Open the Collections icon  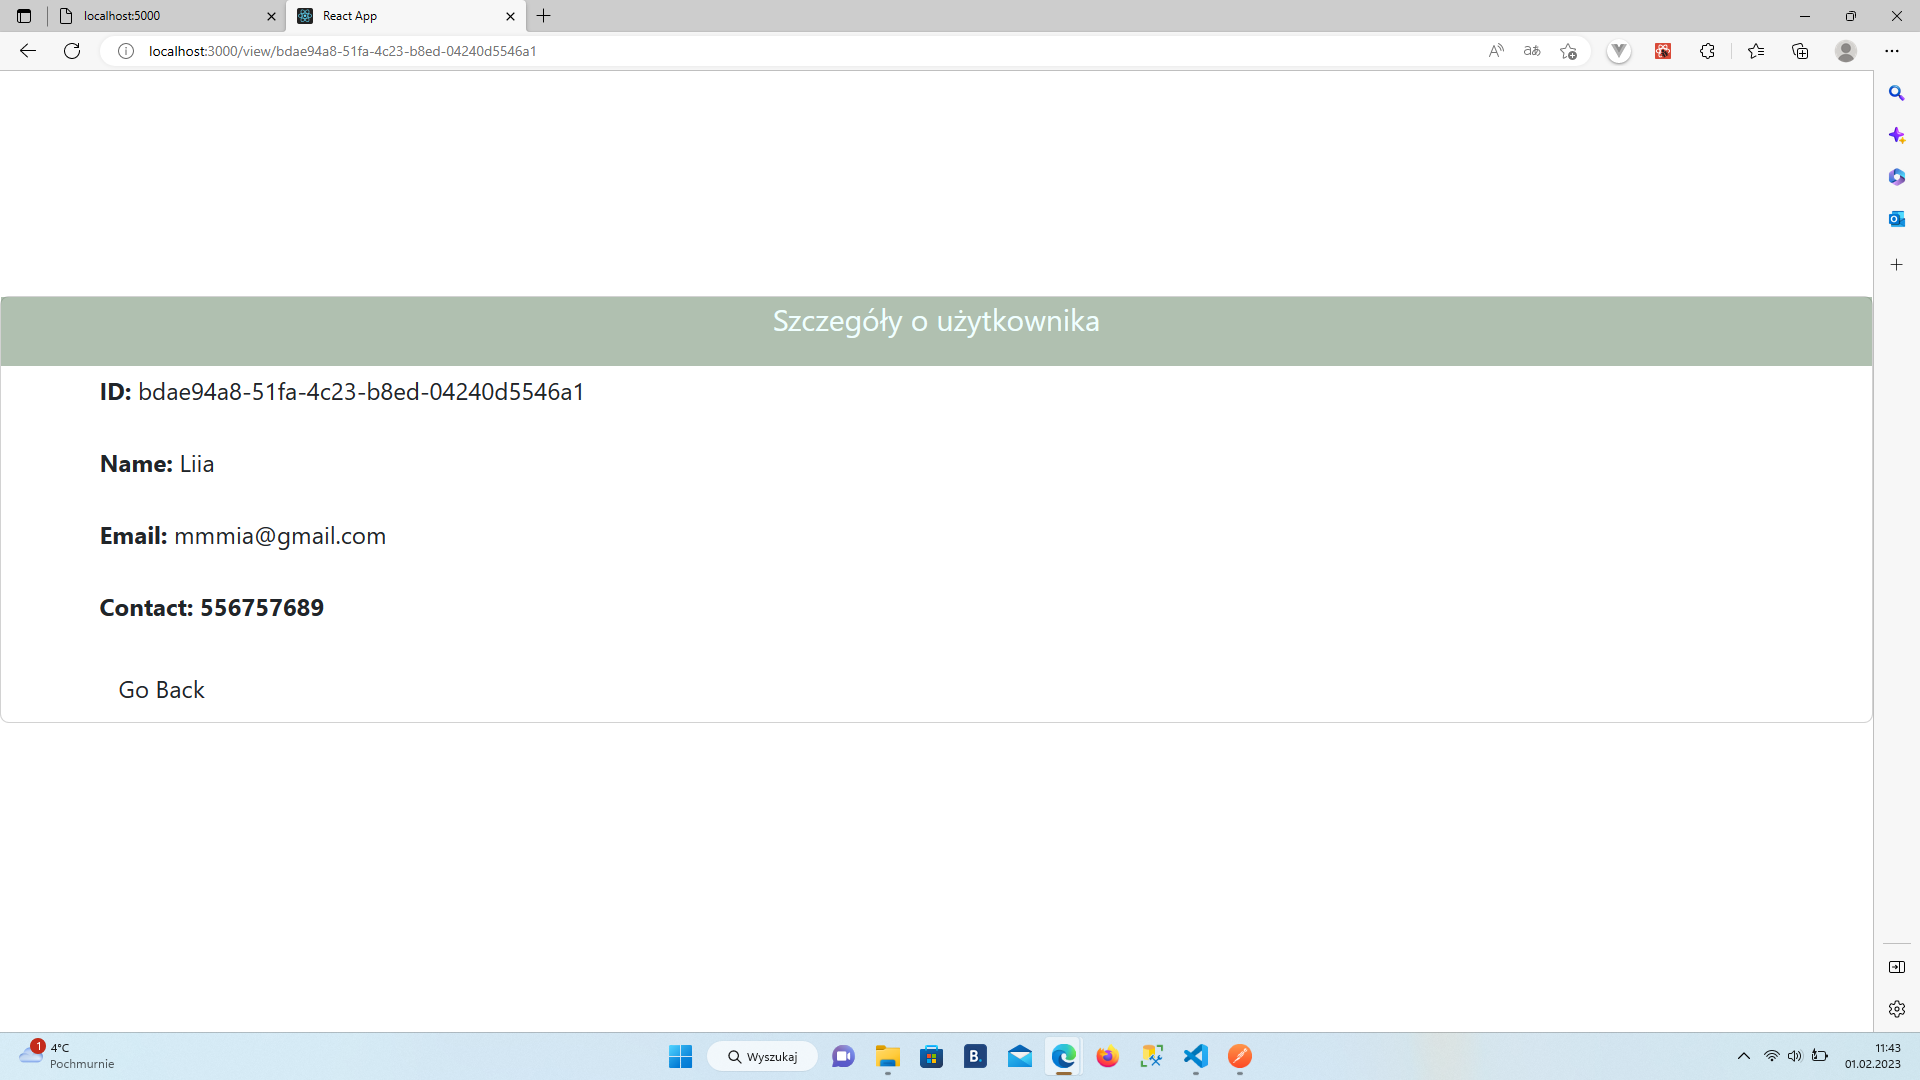tap(1800, 51)
